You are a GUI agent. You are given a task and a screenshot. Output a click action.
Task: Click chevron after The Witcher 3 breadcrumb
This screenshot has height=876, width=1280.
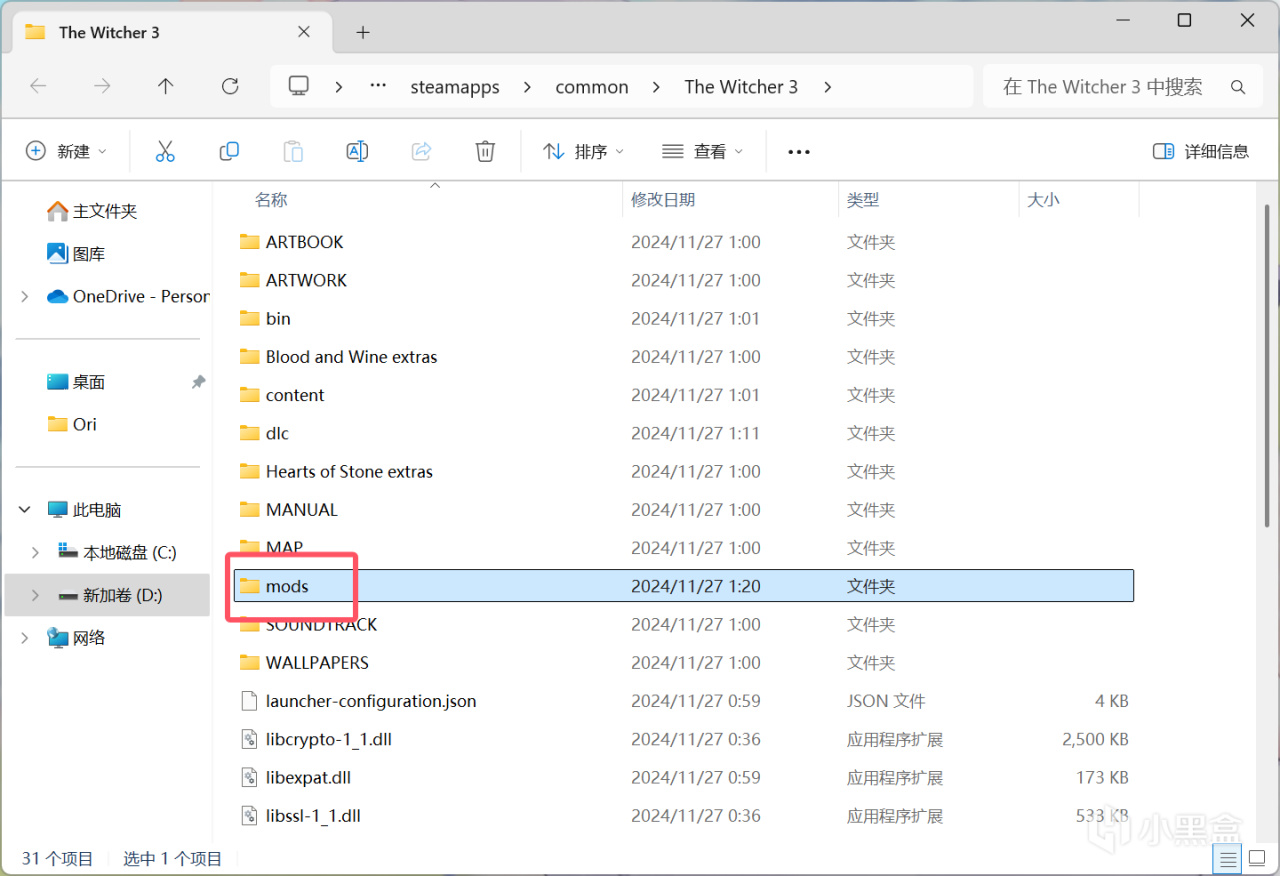(827, 87)
